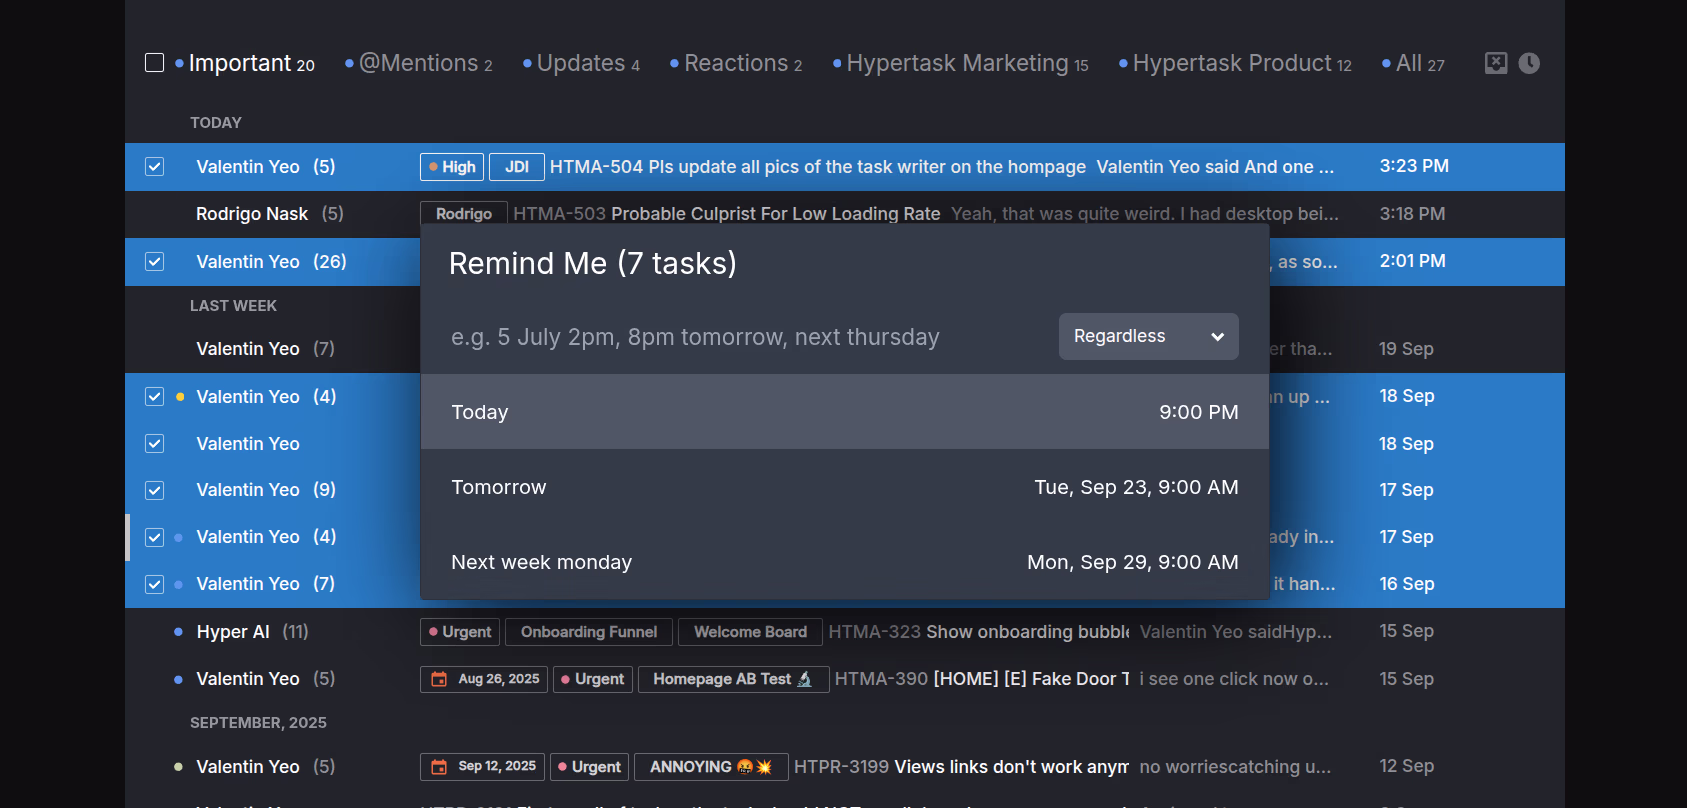
Task: Click the Homepage AB Test tag
Action: (733, 679)
